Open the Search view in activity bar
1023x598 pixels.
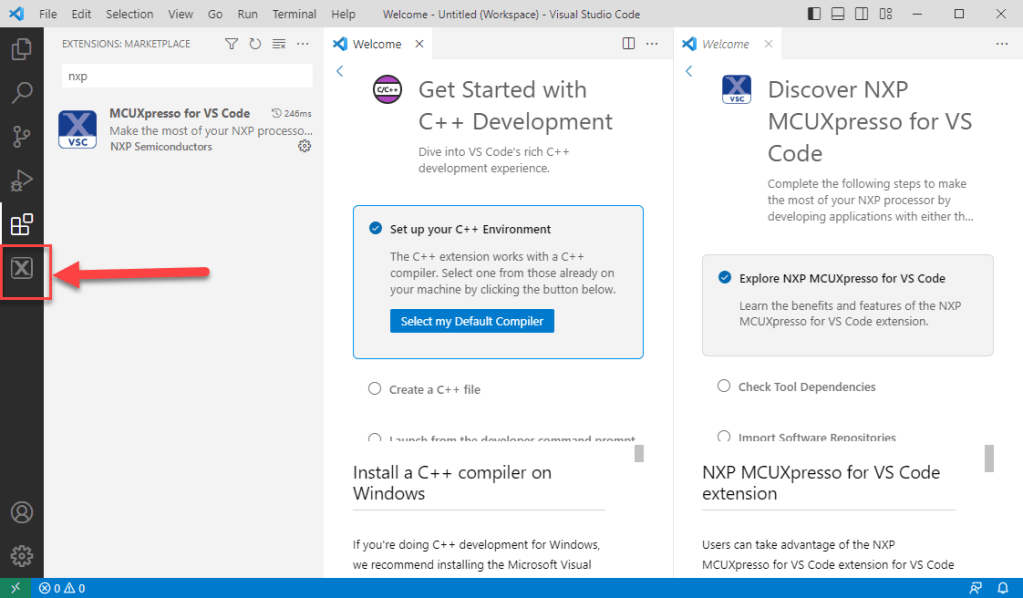[21, 93]
